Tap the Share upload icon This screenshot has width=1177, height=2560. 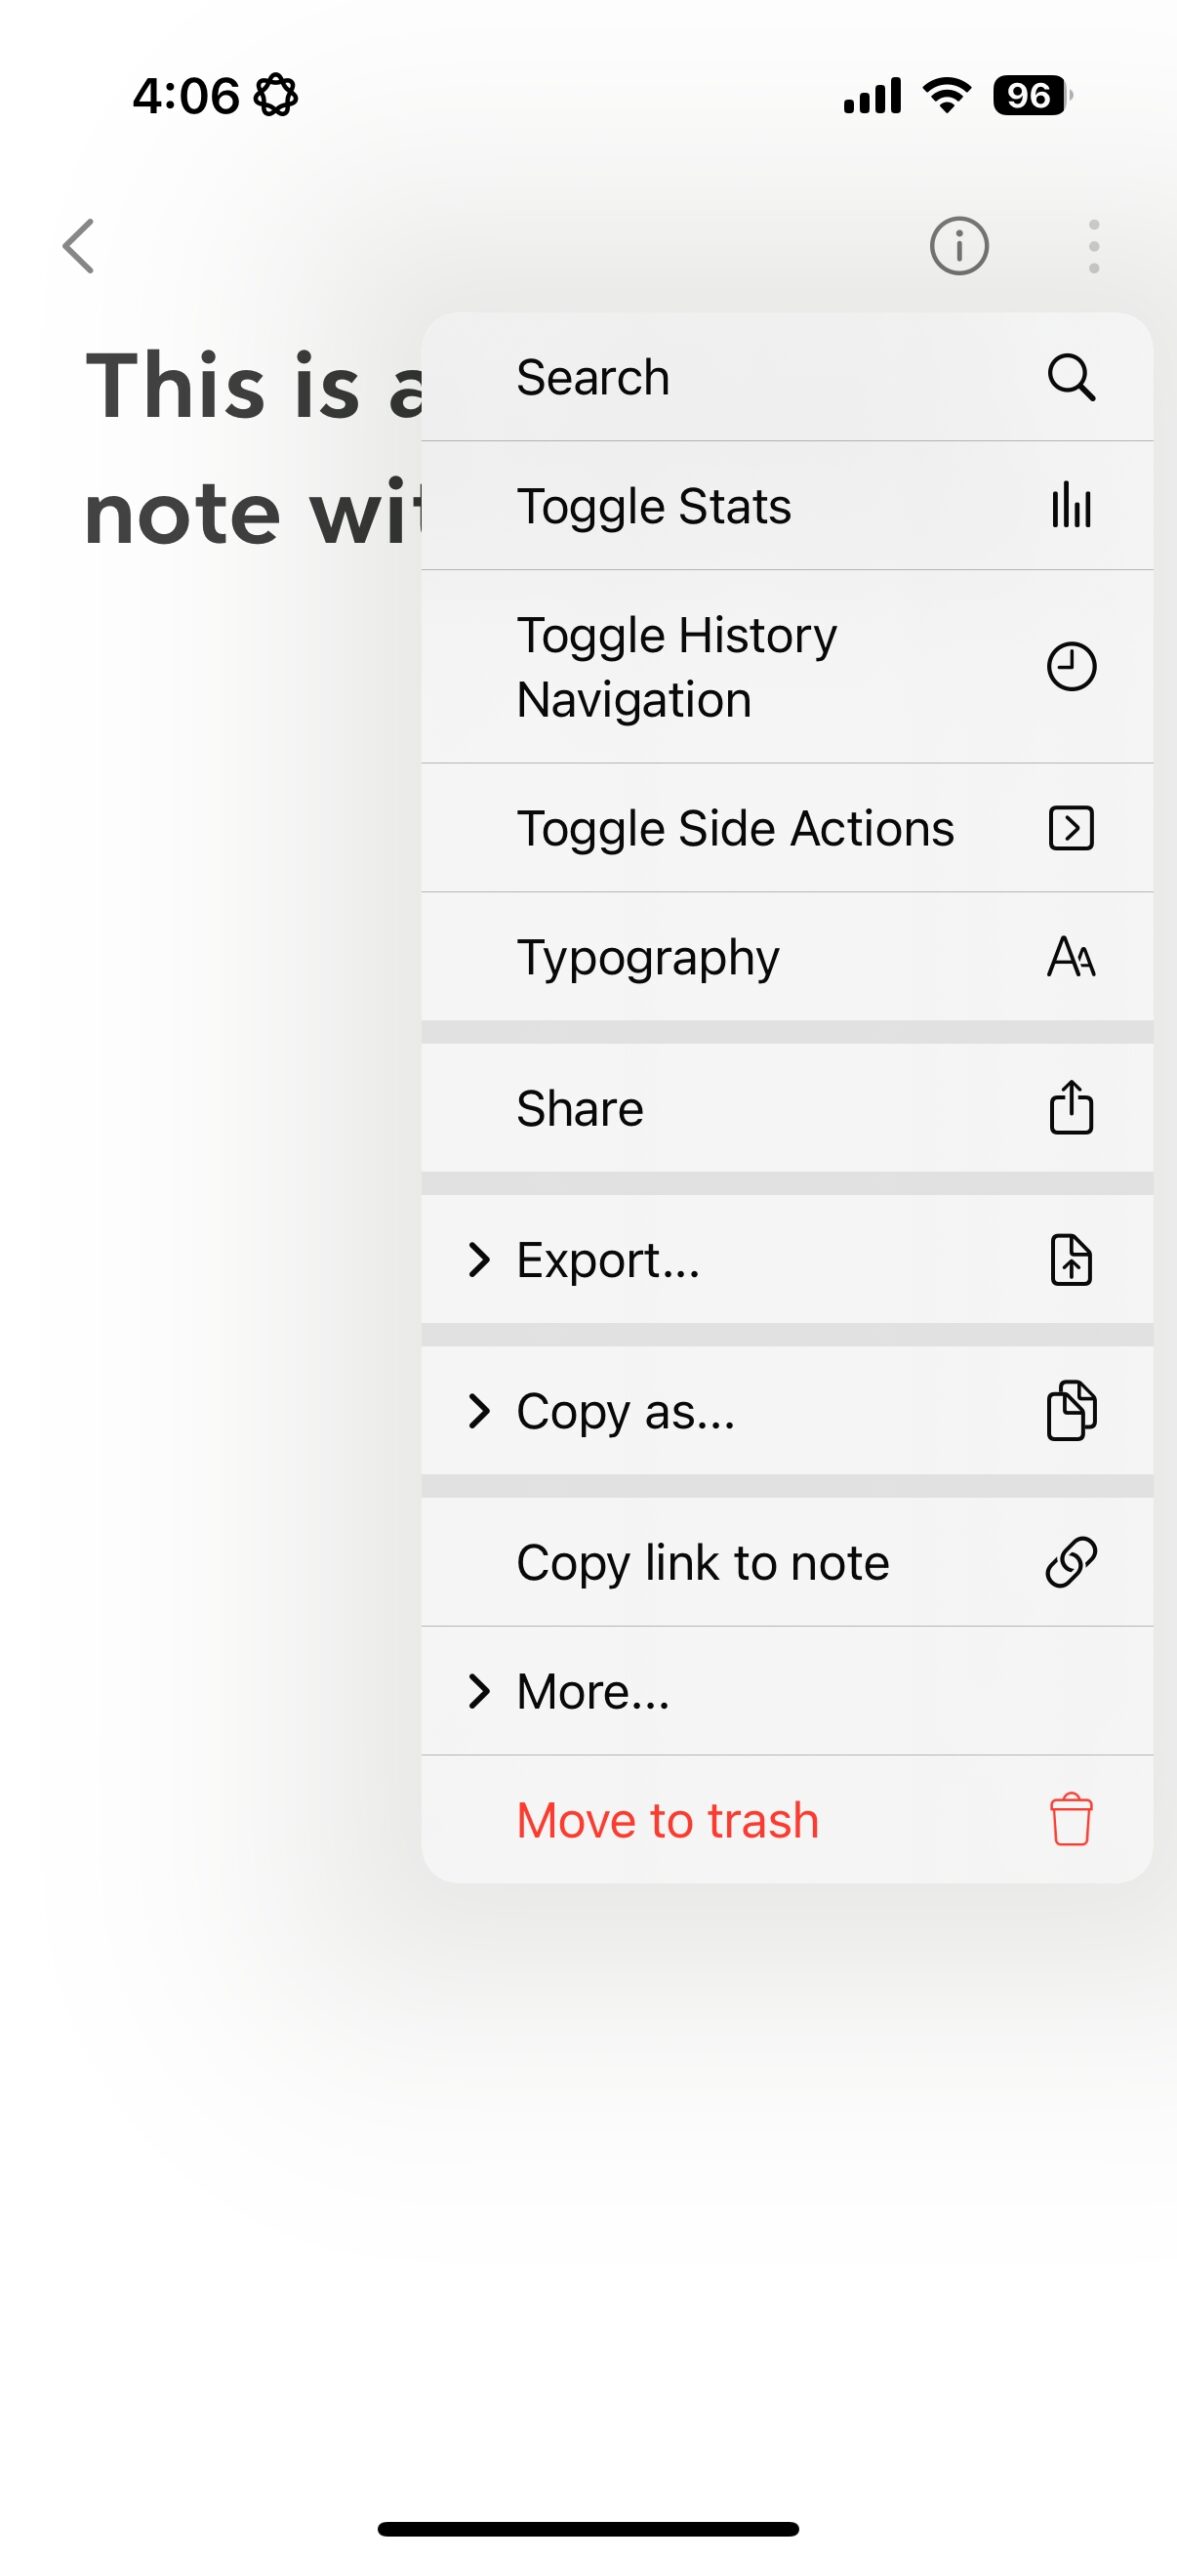[1070, 1108]
